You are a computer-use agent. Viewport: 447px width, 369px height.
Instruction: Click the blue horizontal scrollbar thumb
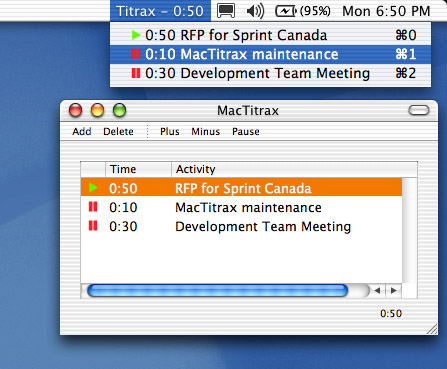(217, 291)
